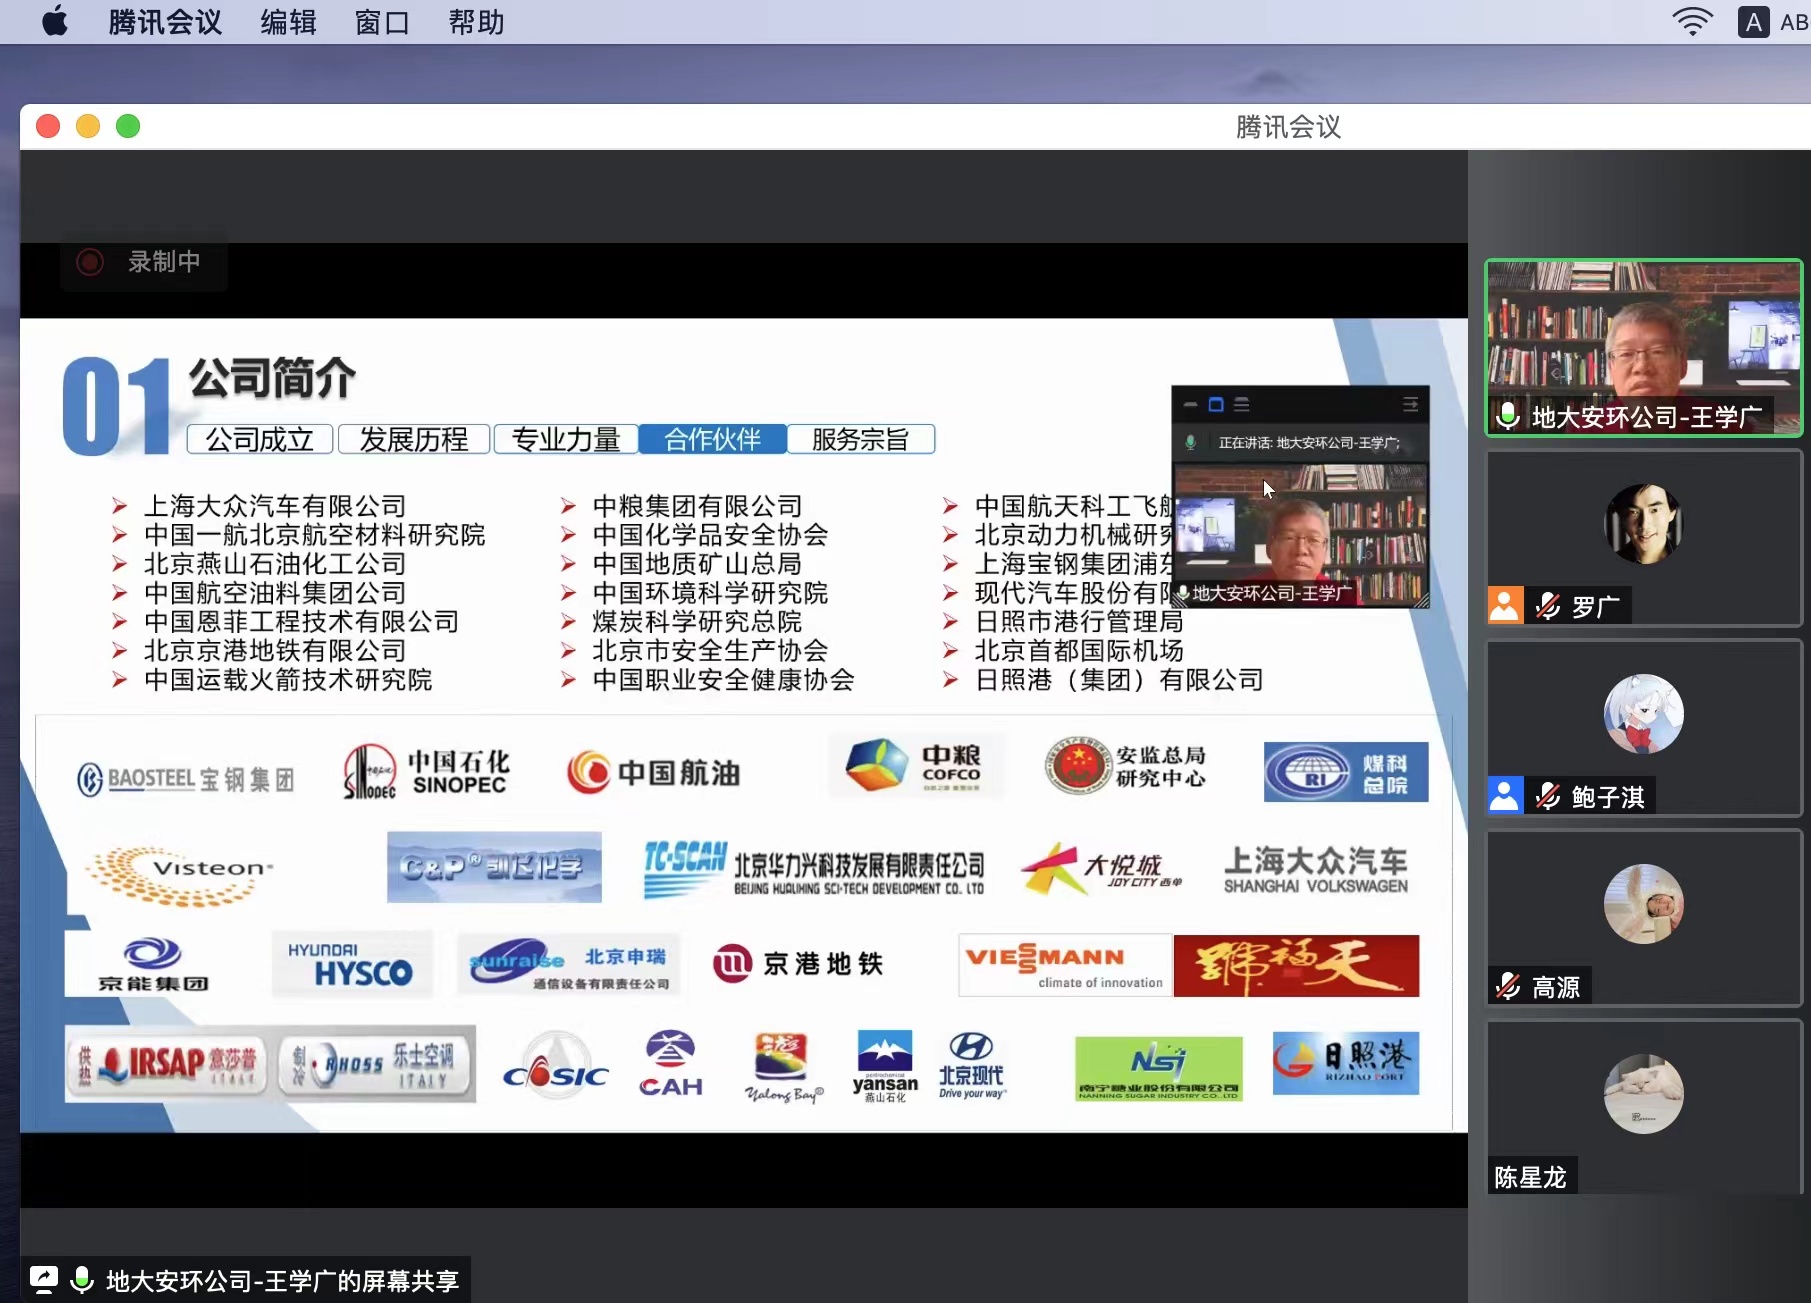Click the red recording indicator dot
The image size is (1811, 1303).
[90, 262]
